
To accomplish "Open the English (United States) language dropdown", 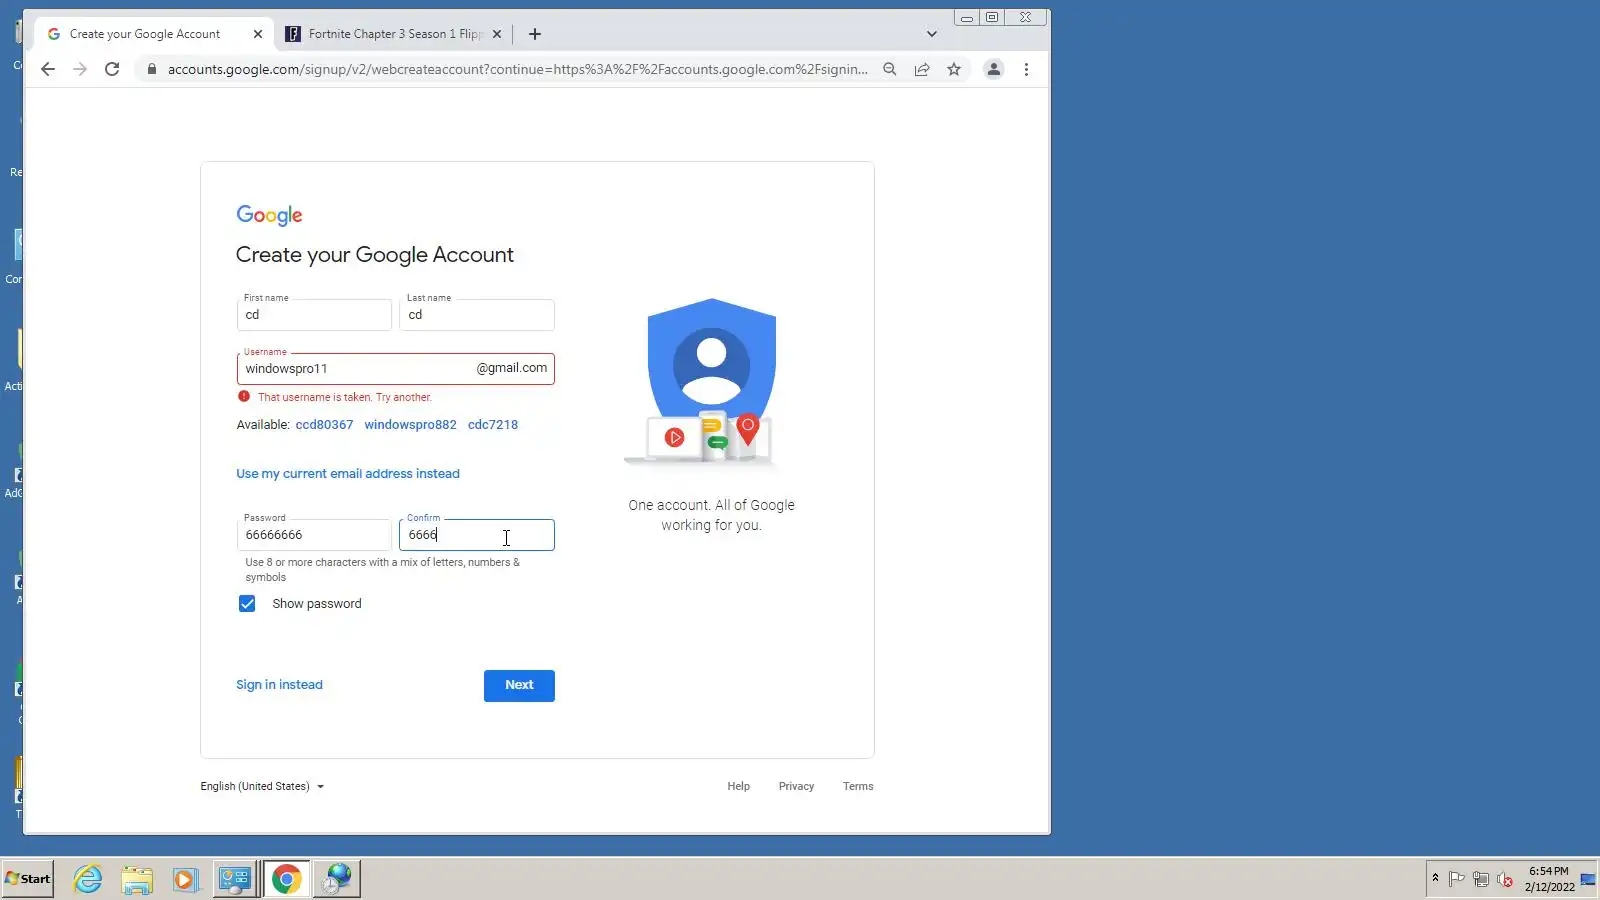I will click(262, 786).
